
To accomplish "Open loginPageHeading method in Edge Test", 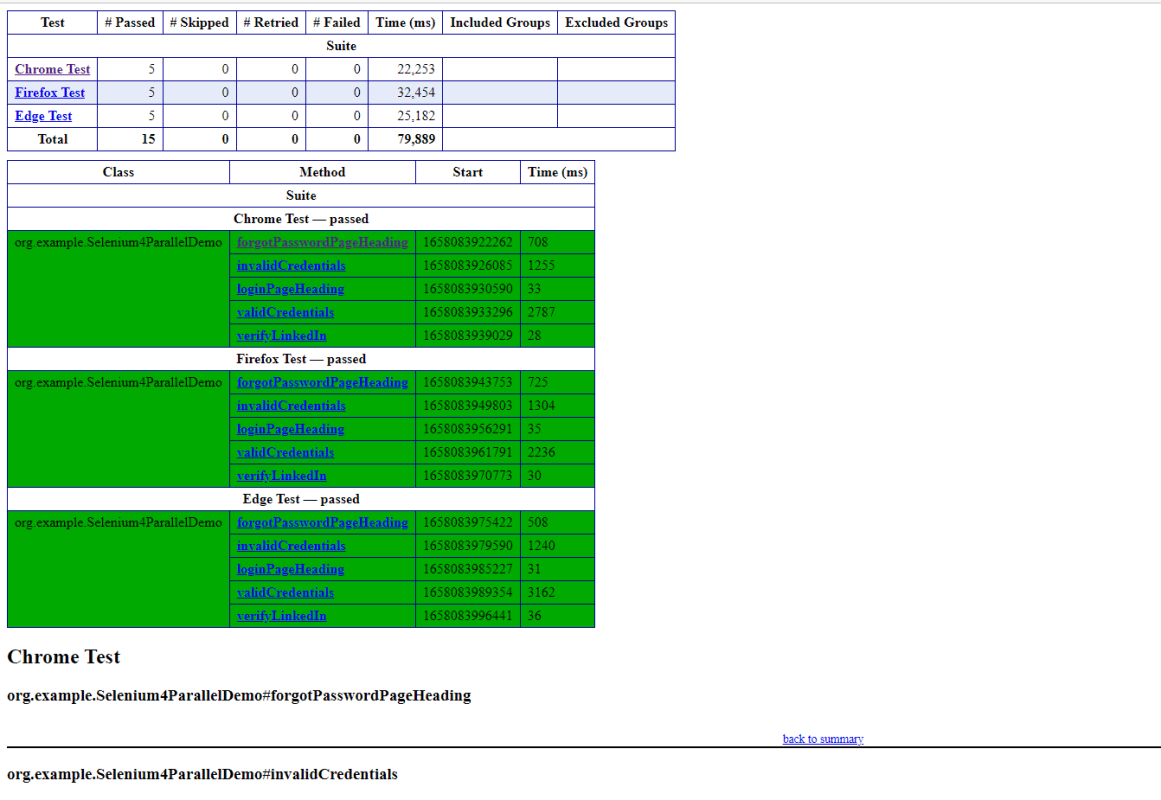I will pos(290,569).
